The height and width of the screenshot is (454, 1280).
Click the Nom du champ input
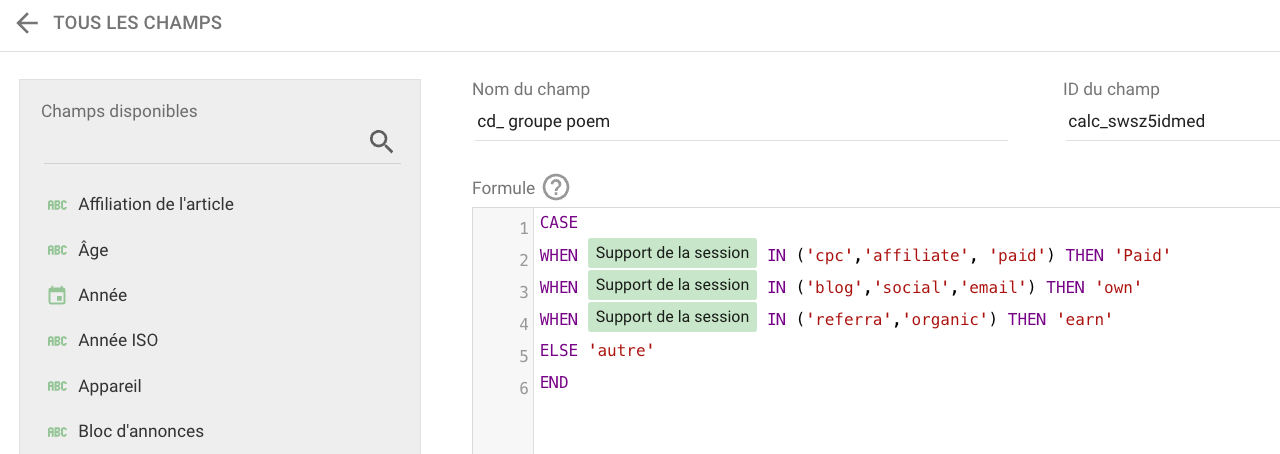click(739, 122)
